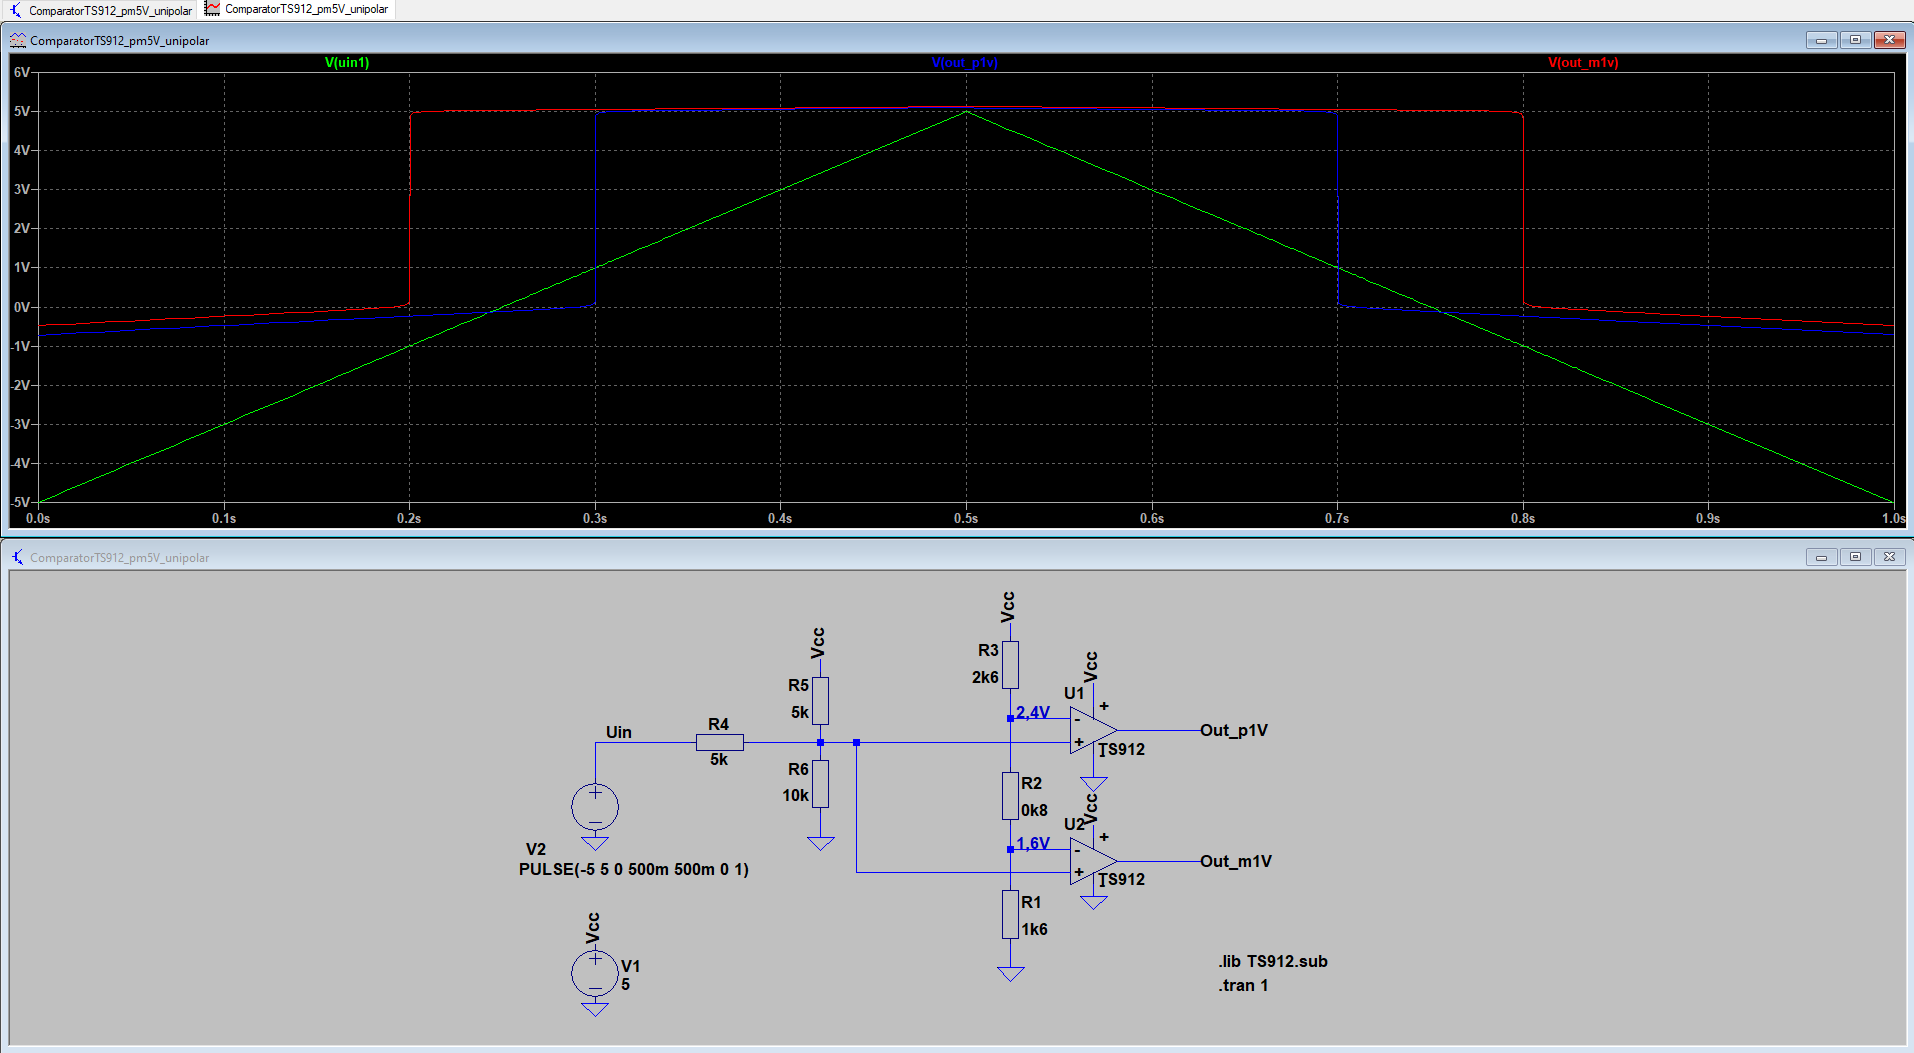1914x1053 pixels.
Task: Click the 5 value of source V1
Action: 626,984
